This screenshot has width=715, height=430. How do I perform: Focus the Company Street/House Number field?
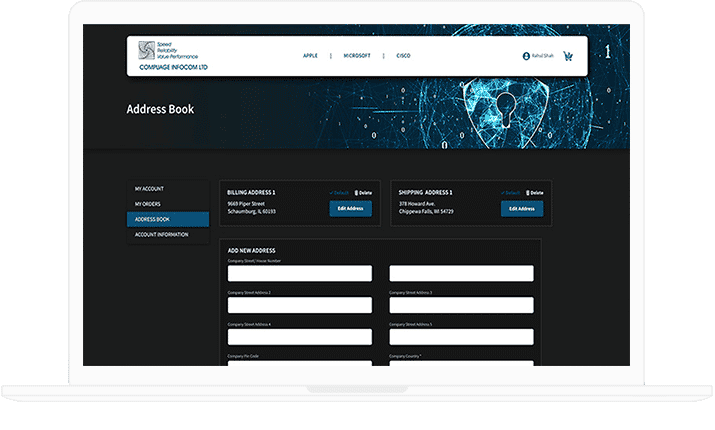click(x=299, y=273)
